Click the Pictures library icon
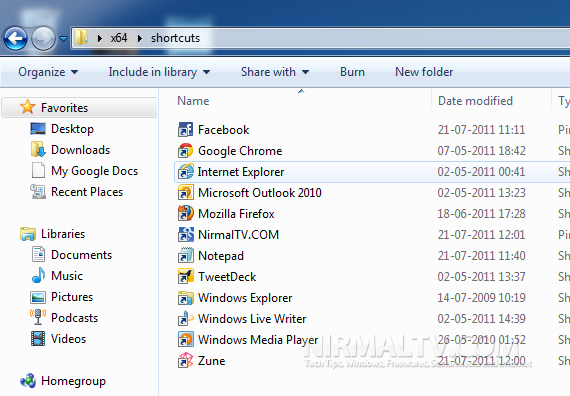570x396 pixels. pyautogui.click(x=38, y=297)
